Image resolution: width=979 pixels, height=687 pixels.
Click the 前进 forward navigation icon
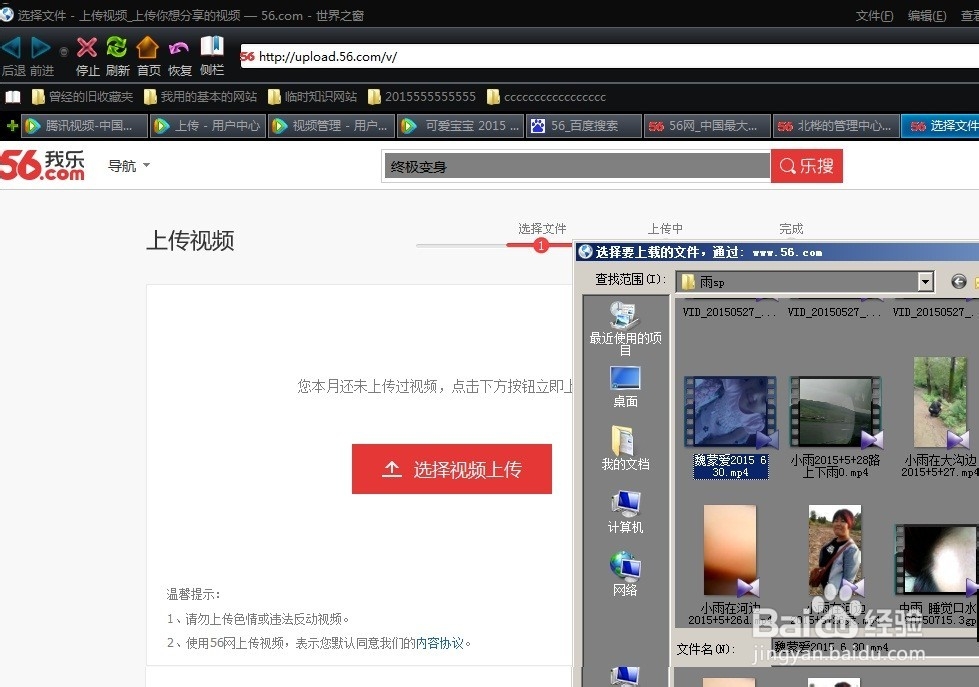[x=38, y=46]
